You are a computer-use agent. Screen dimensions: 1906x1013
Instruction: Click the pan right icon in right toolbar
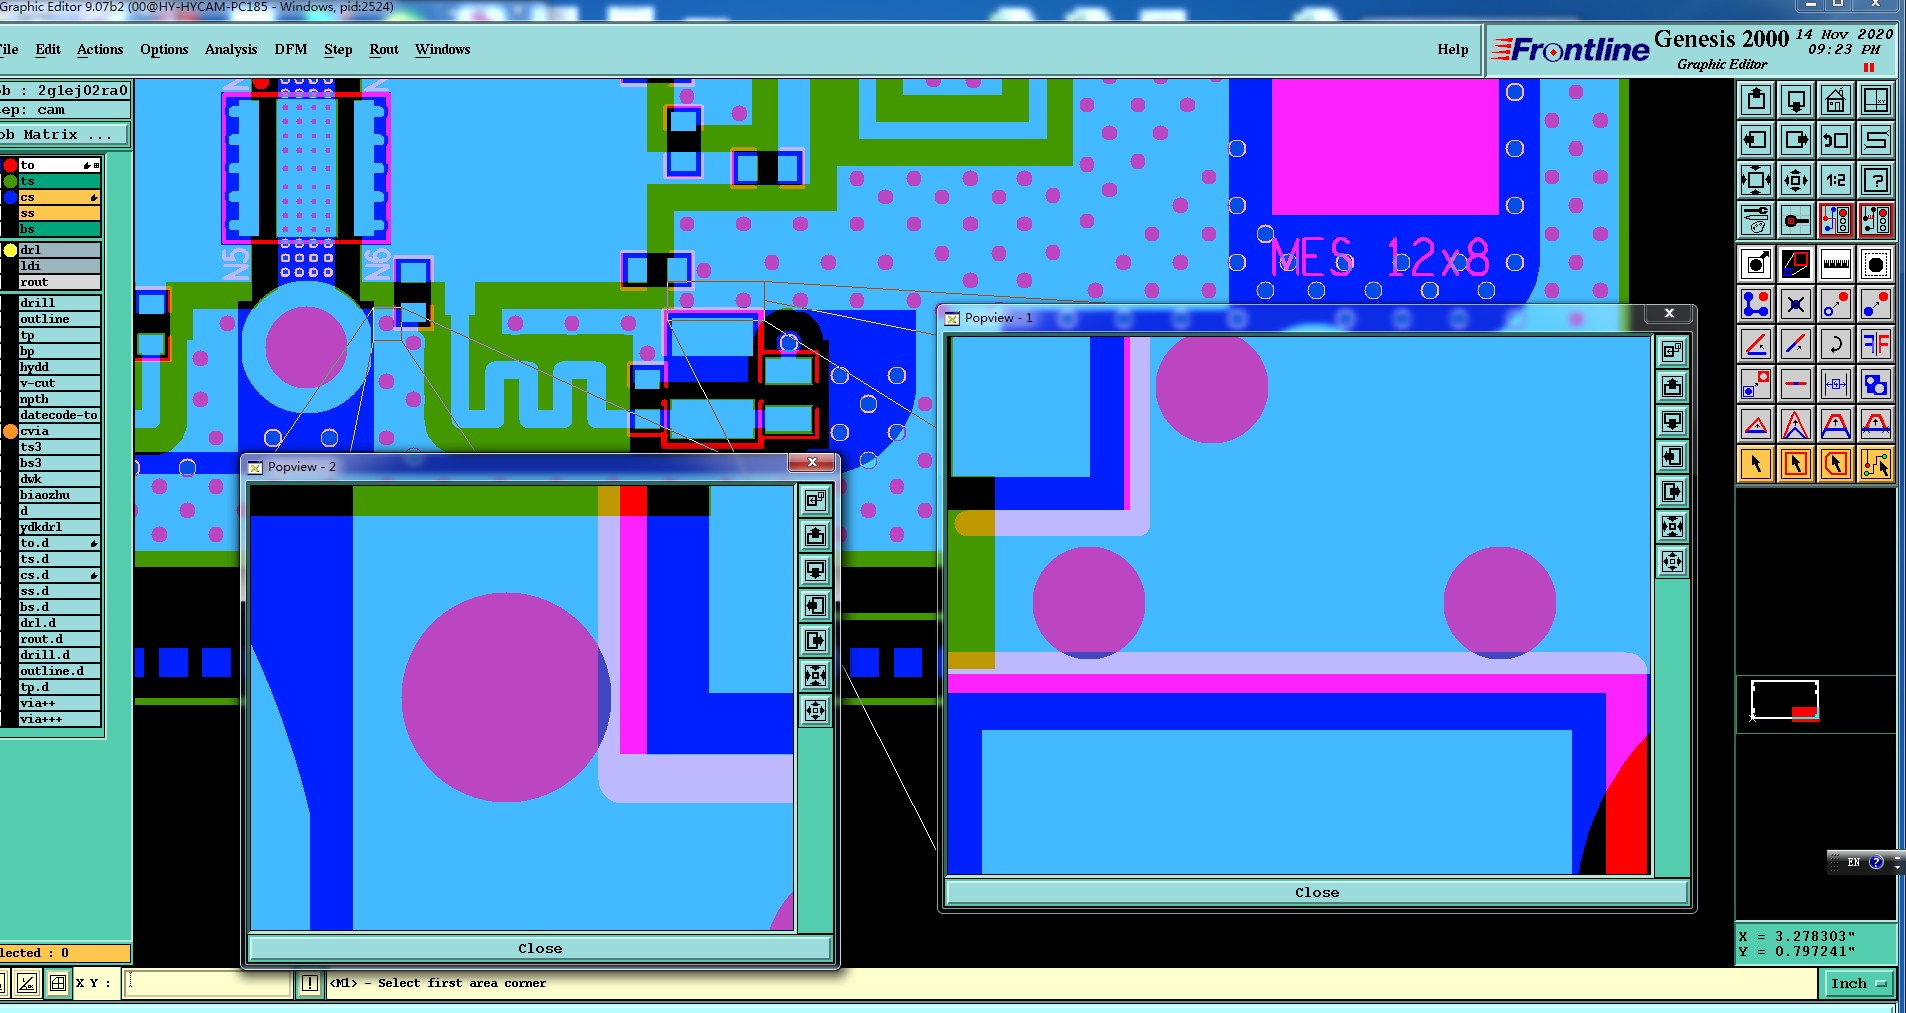1796,140
